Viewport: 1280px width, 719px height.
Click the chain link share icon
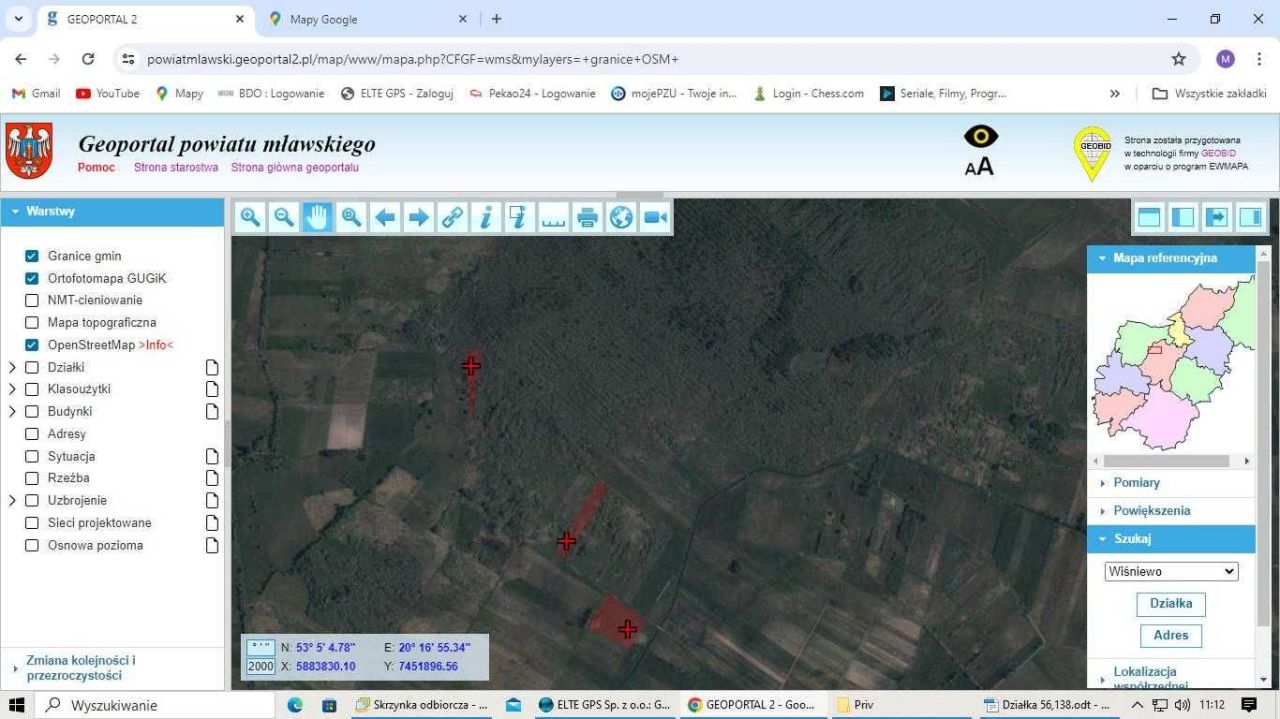click(x=453, y=217)
